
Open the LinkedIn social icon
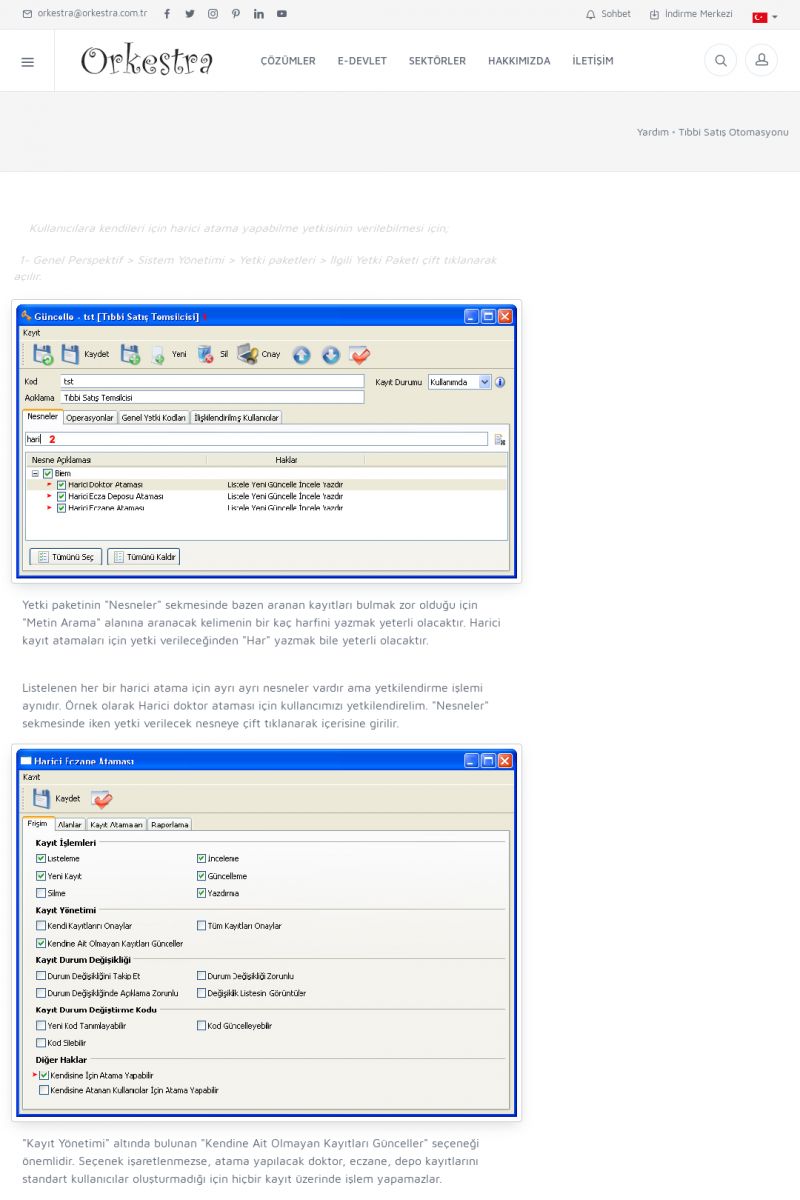pos(259,14)
